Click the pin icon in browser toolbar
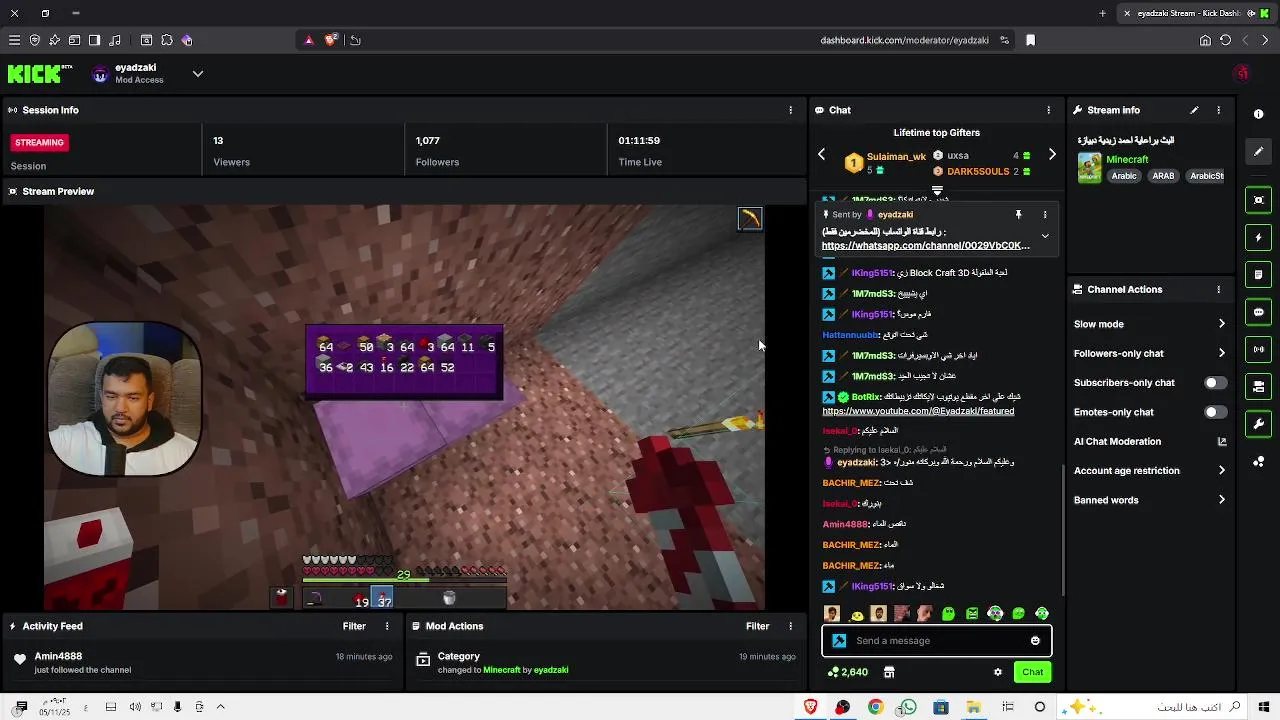This screenshot has height=720, width=1280. (54, 40)
